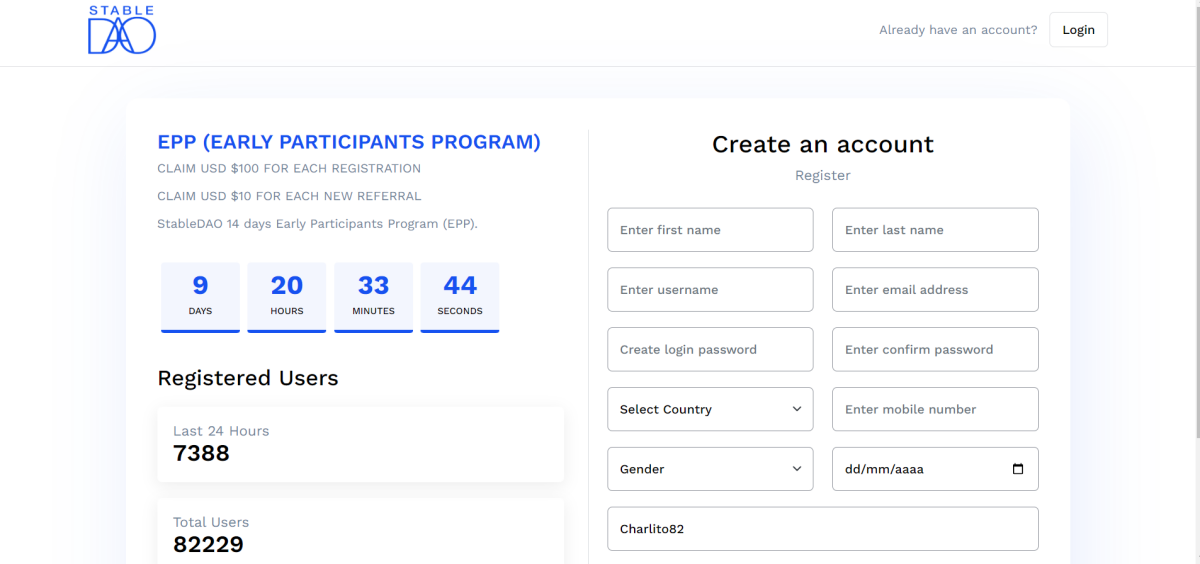The height and width of the screenshot is (564, 1200).
Task: Click the StableDAO logo
Action: 121,30
